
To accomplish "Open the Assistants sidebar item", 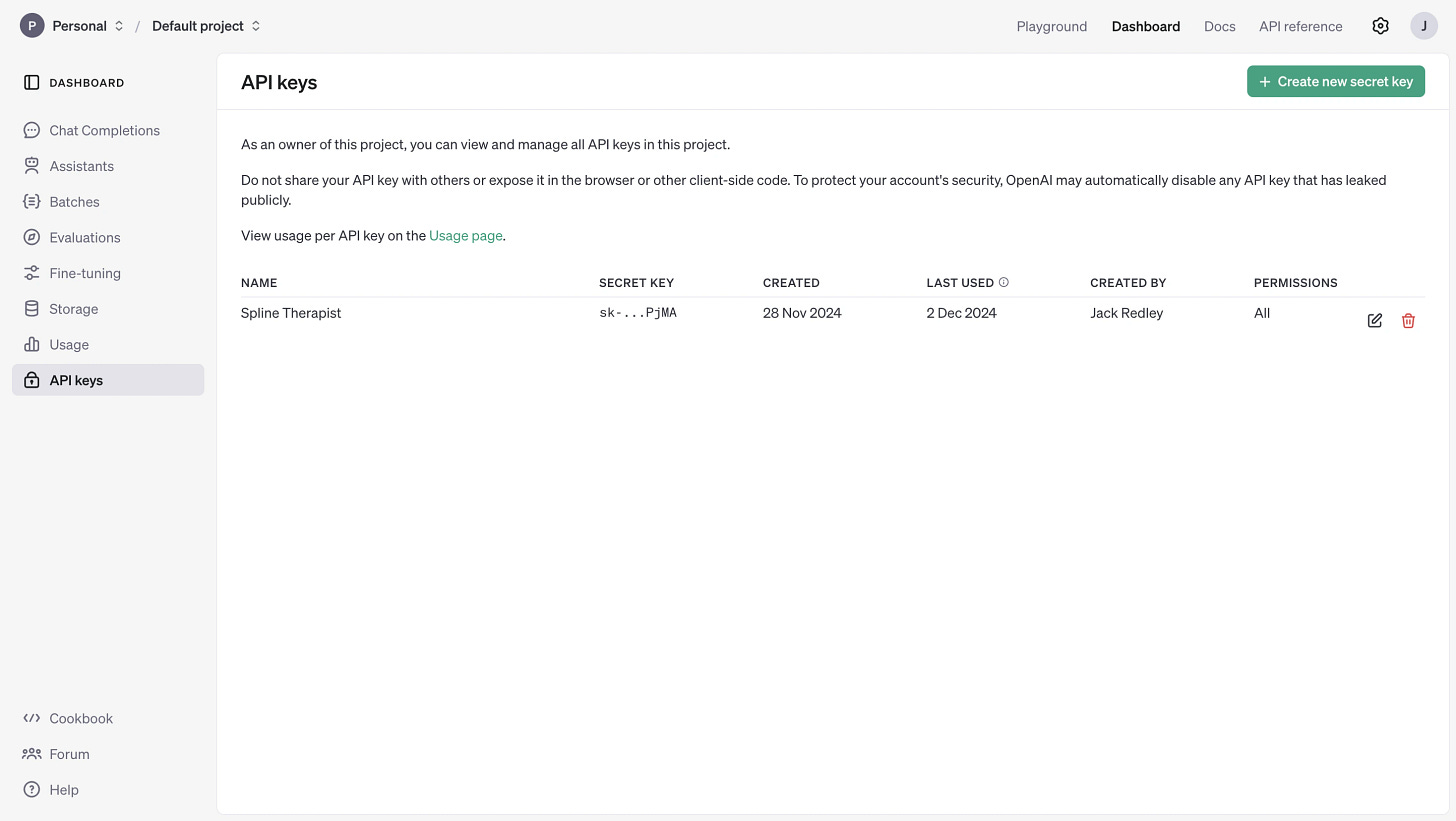I will point(108,166).
